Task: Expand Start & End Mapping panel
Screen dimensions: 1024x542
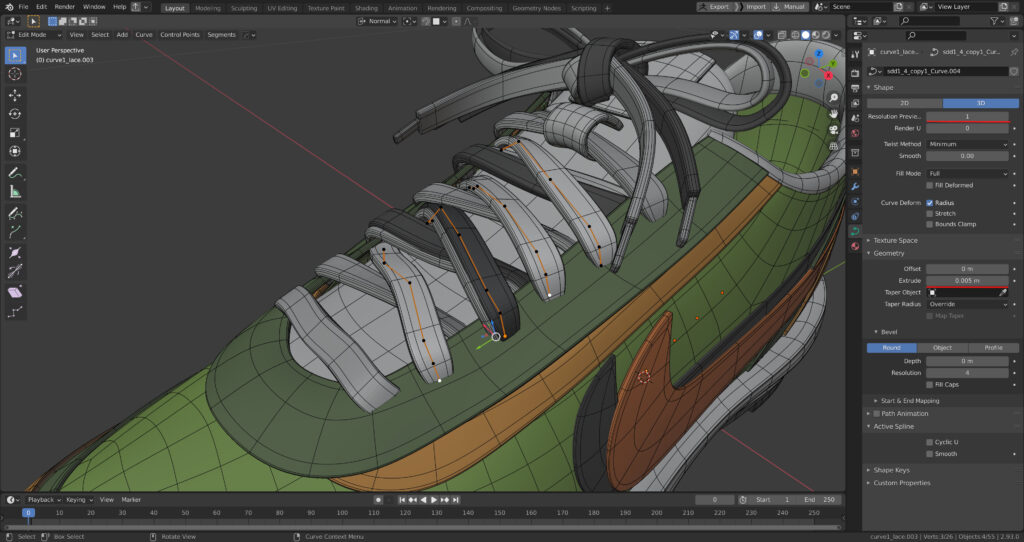Action: coord(910,401)
